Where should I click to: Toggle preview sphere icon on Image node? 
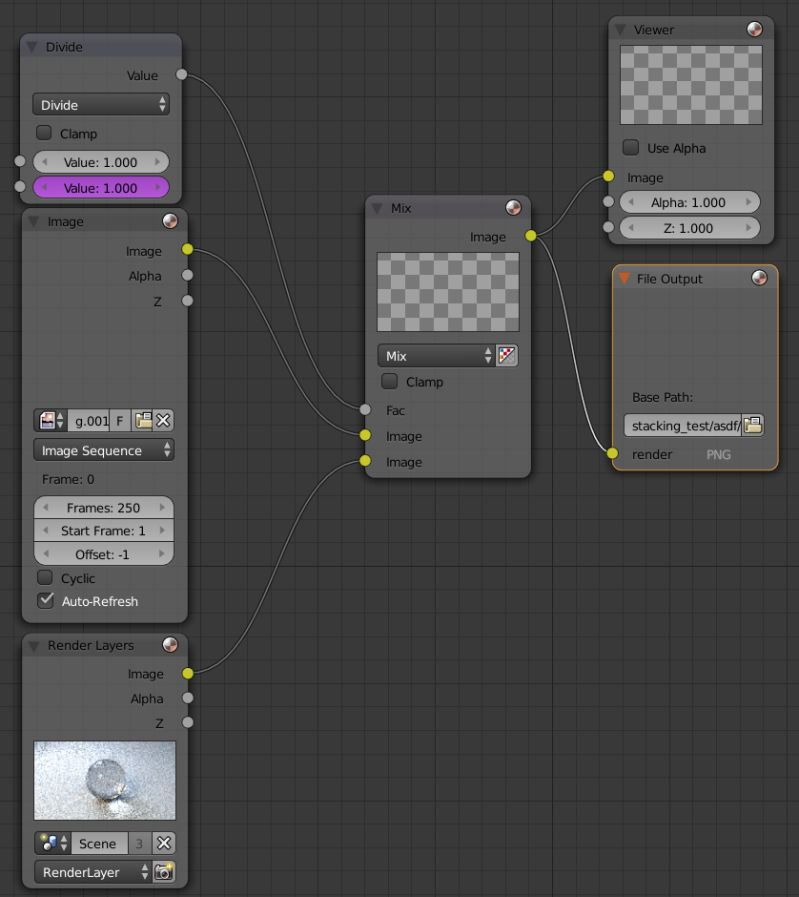(170, 221)
